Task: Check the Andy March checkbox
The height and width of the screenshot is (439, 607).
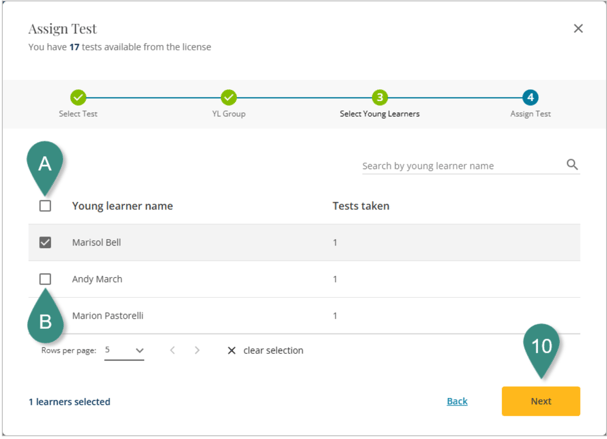Action: [45, 279]
